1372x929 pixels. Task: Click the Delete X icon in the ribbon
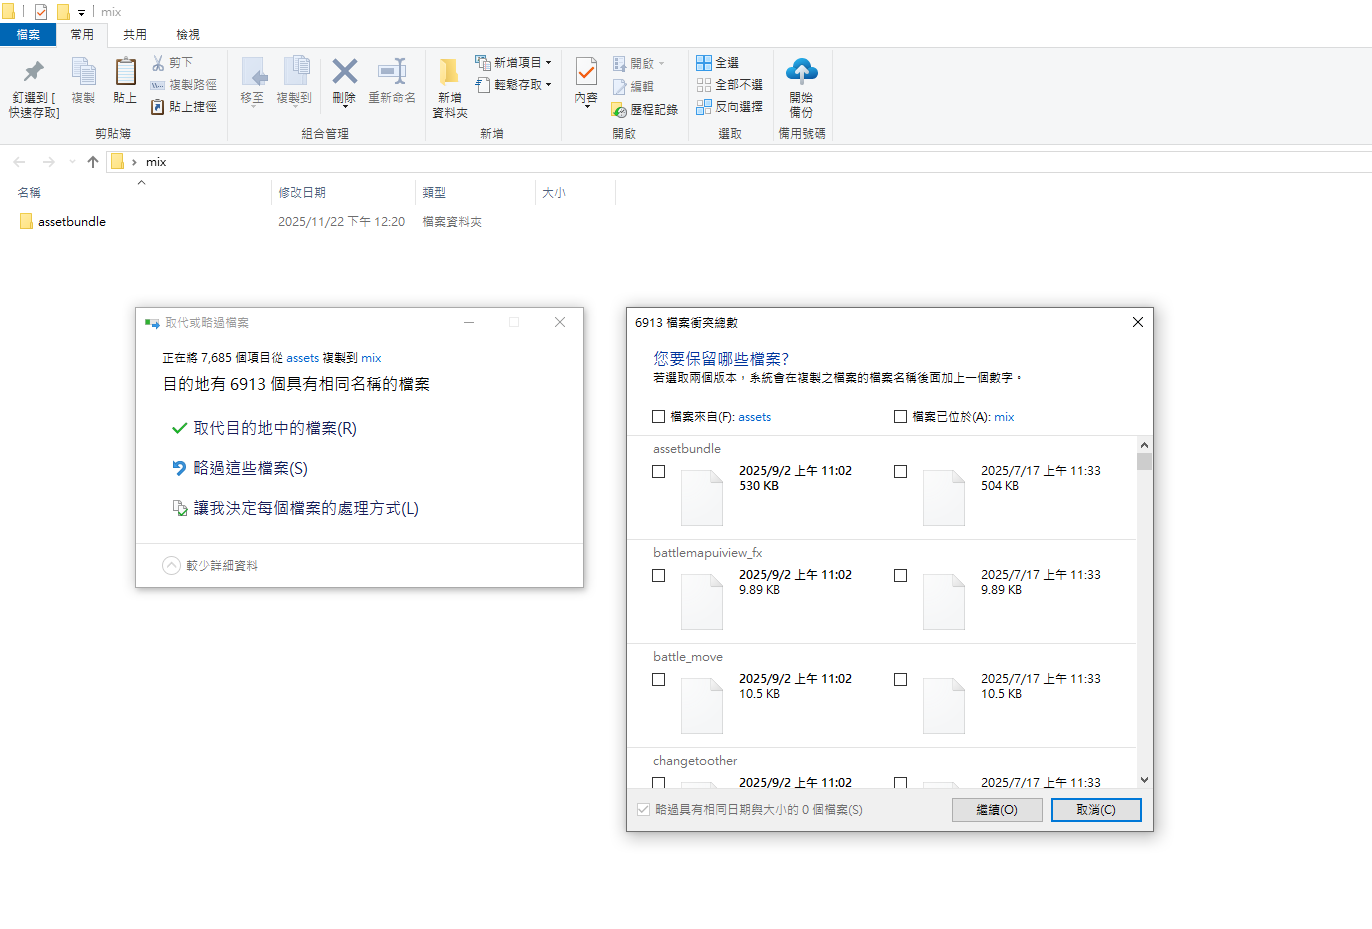(344, 71)
